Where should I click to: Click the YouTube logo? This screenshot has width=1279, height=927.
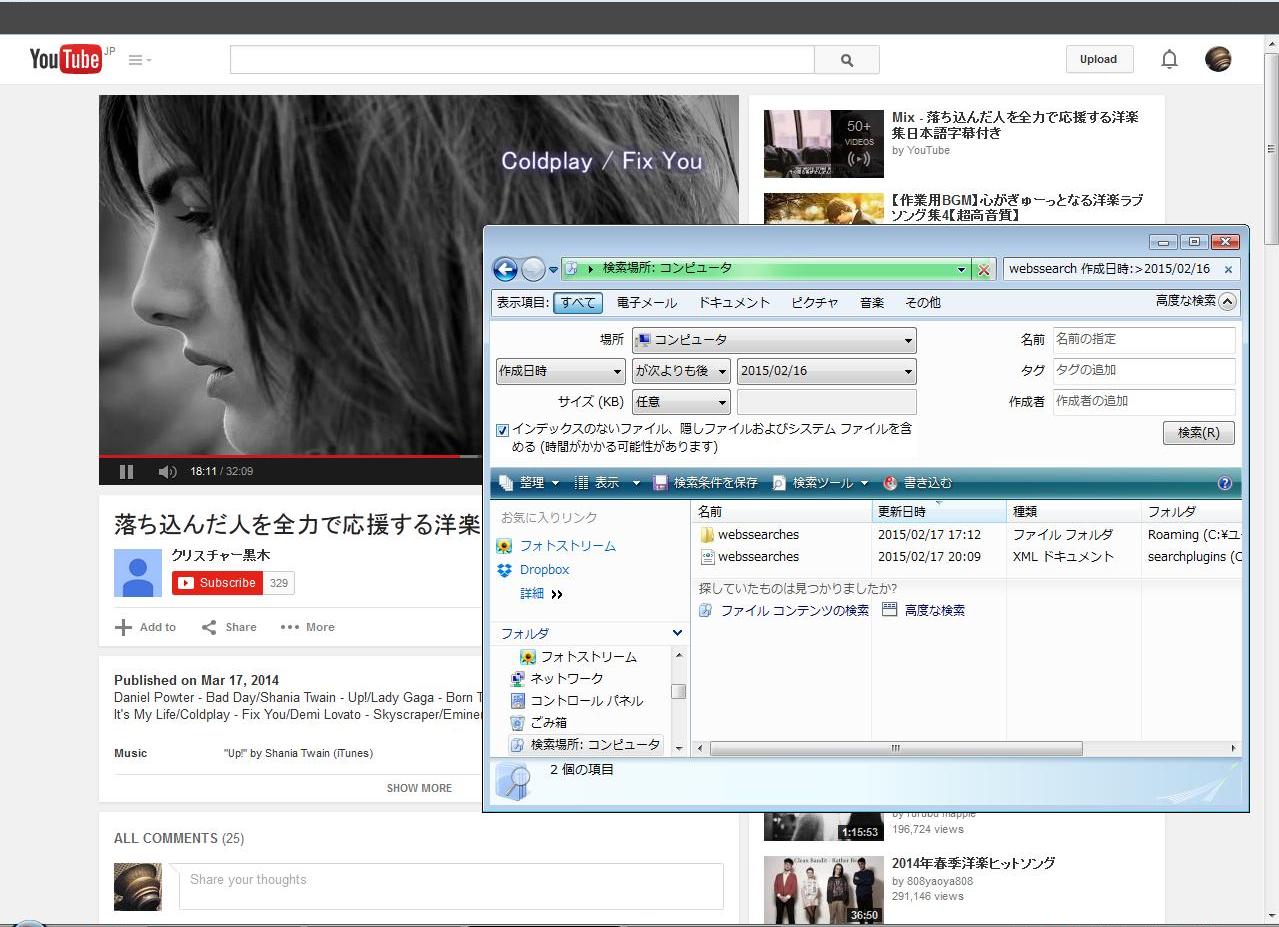65,60
